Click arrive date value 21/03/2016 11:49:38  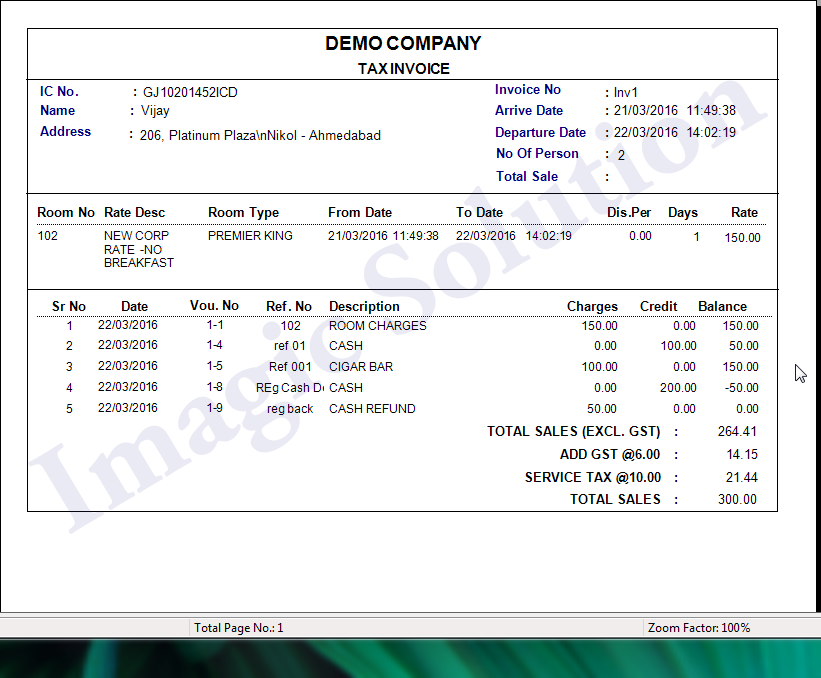point(674,110)
